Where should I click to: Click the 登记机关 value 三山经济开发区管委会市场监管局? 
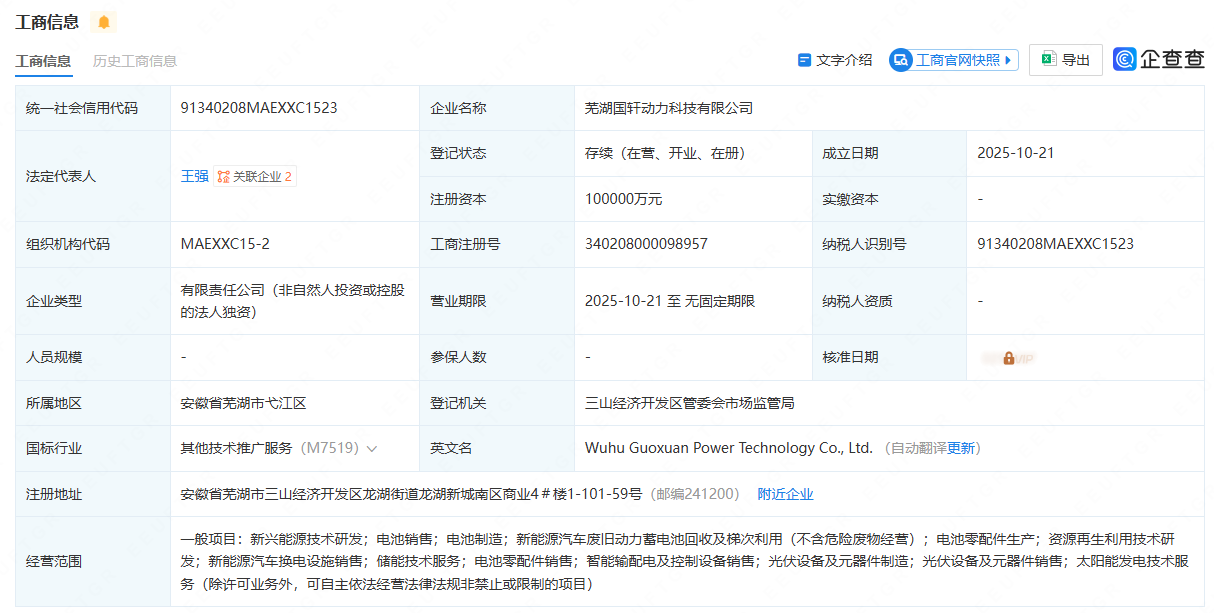[x=689, y=403]
